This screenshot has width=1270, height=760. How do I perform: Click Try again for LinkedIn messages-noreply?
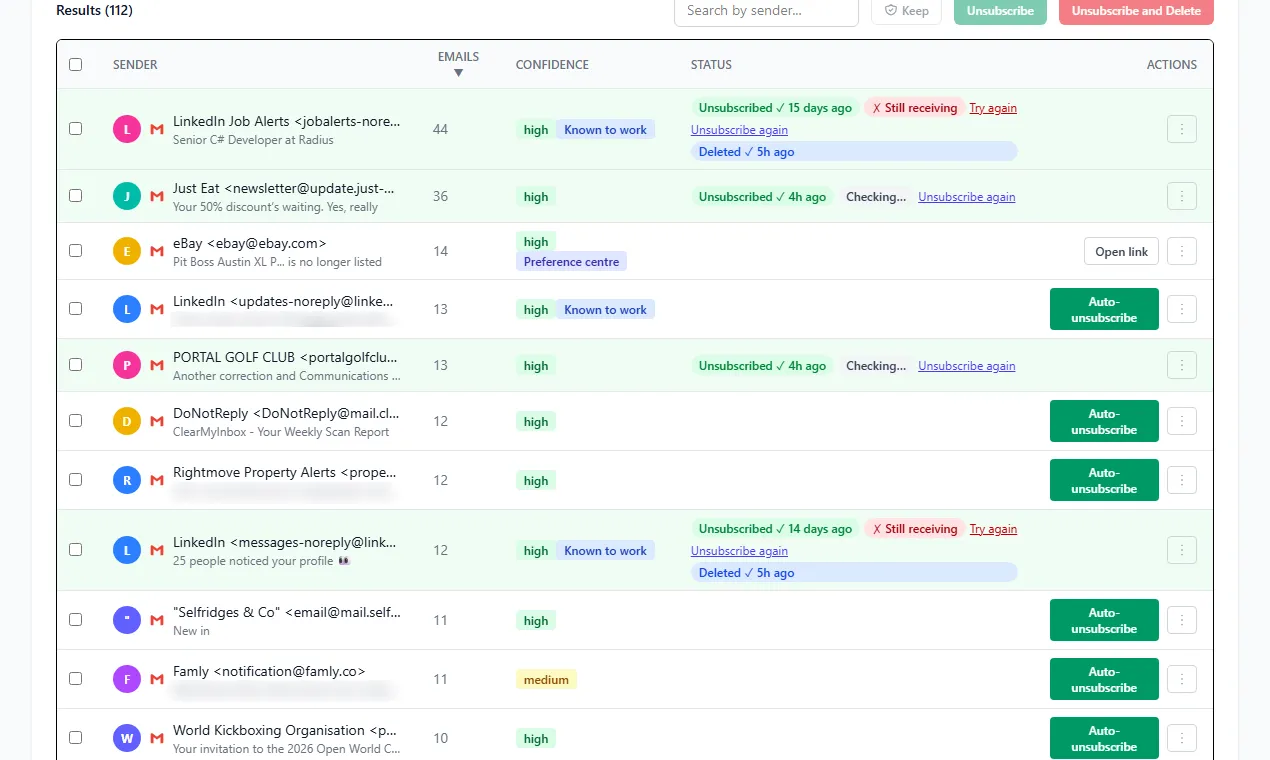[993, 529]
